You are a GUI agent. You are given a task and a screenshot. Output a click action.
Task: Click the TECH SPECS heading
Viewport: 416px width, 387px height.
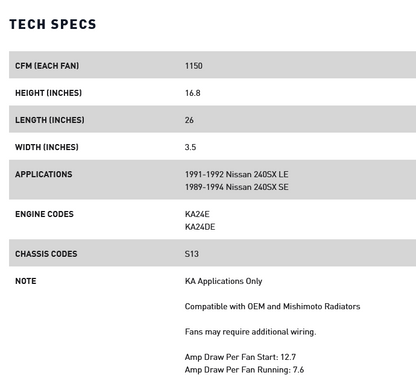pyautogui.click(x=53, y=24)
